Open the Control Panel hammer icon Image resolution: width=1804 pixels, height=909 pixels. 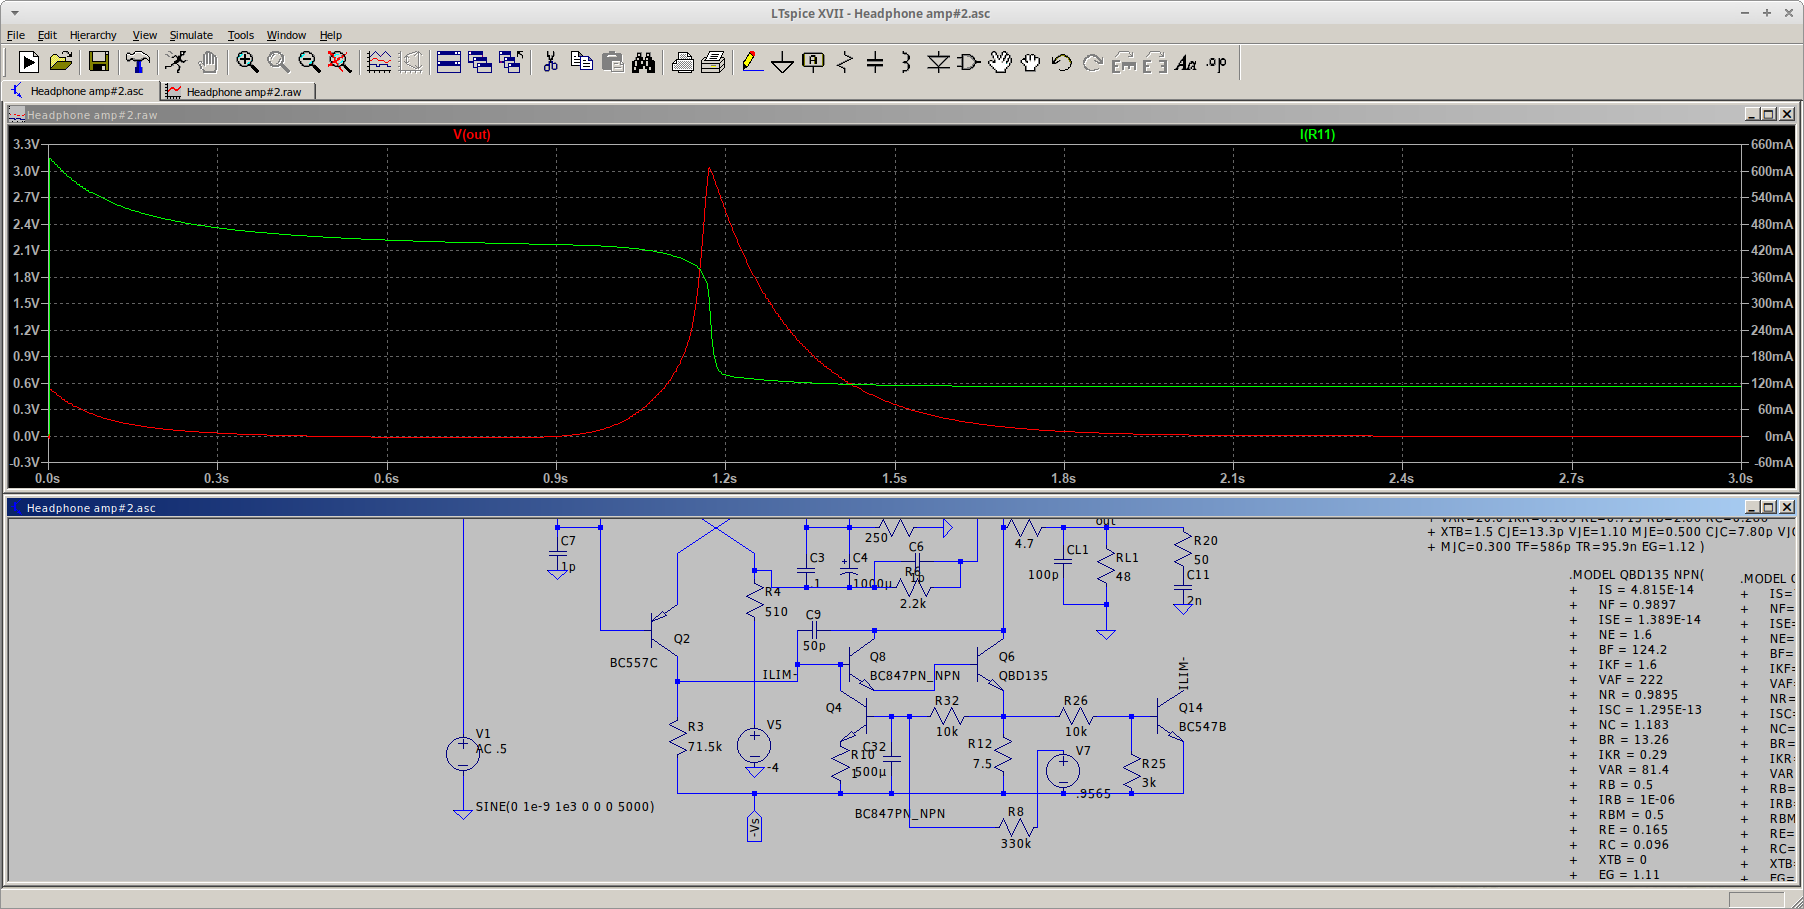(x=138, y=62)
